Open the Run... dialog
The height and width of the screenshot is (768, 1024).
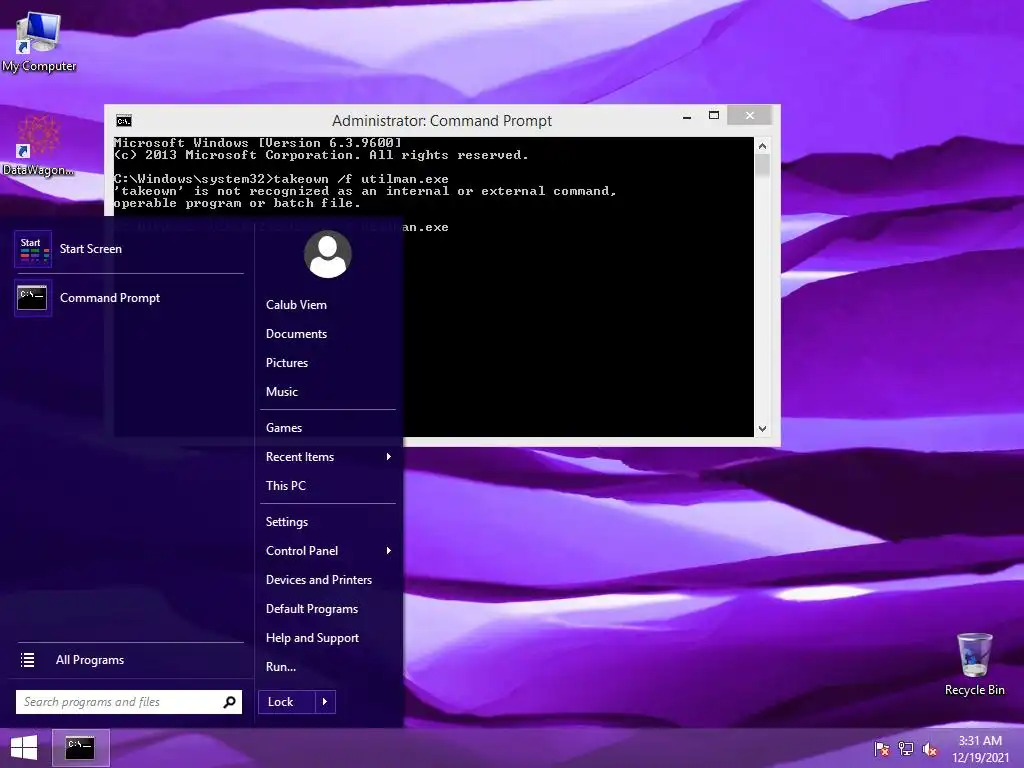coord(281,667)
